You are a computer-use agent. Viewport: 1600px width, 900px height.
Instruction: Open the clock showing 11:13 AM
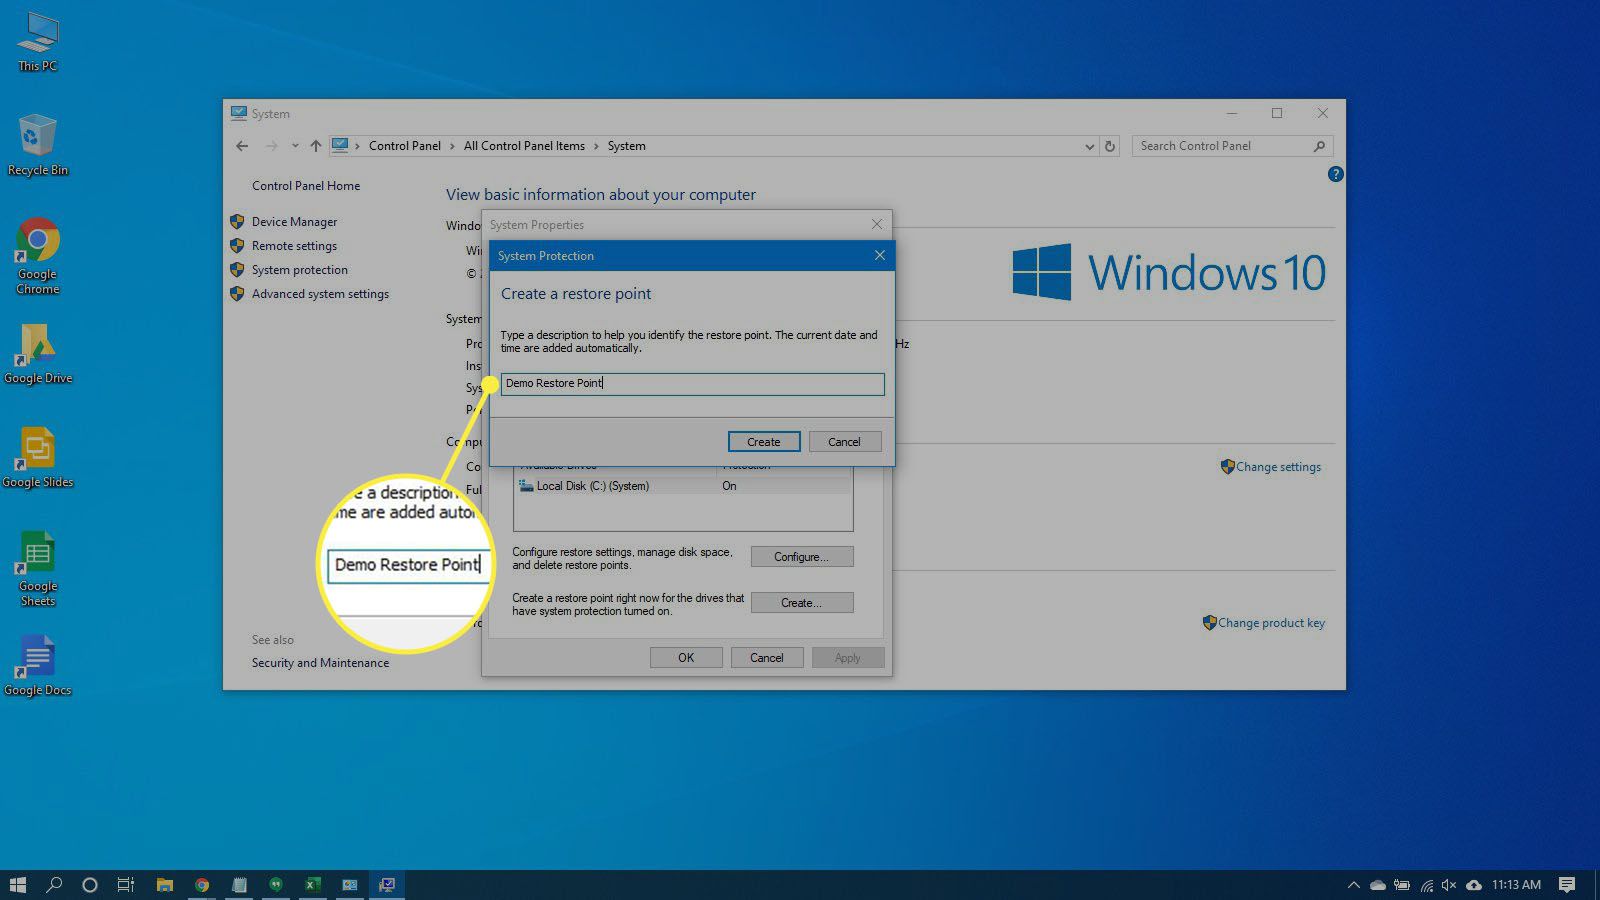pos(1516,884)
